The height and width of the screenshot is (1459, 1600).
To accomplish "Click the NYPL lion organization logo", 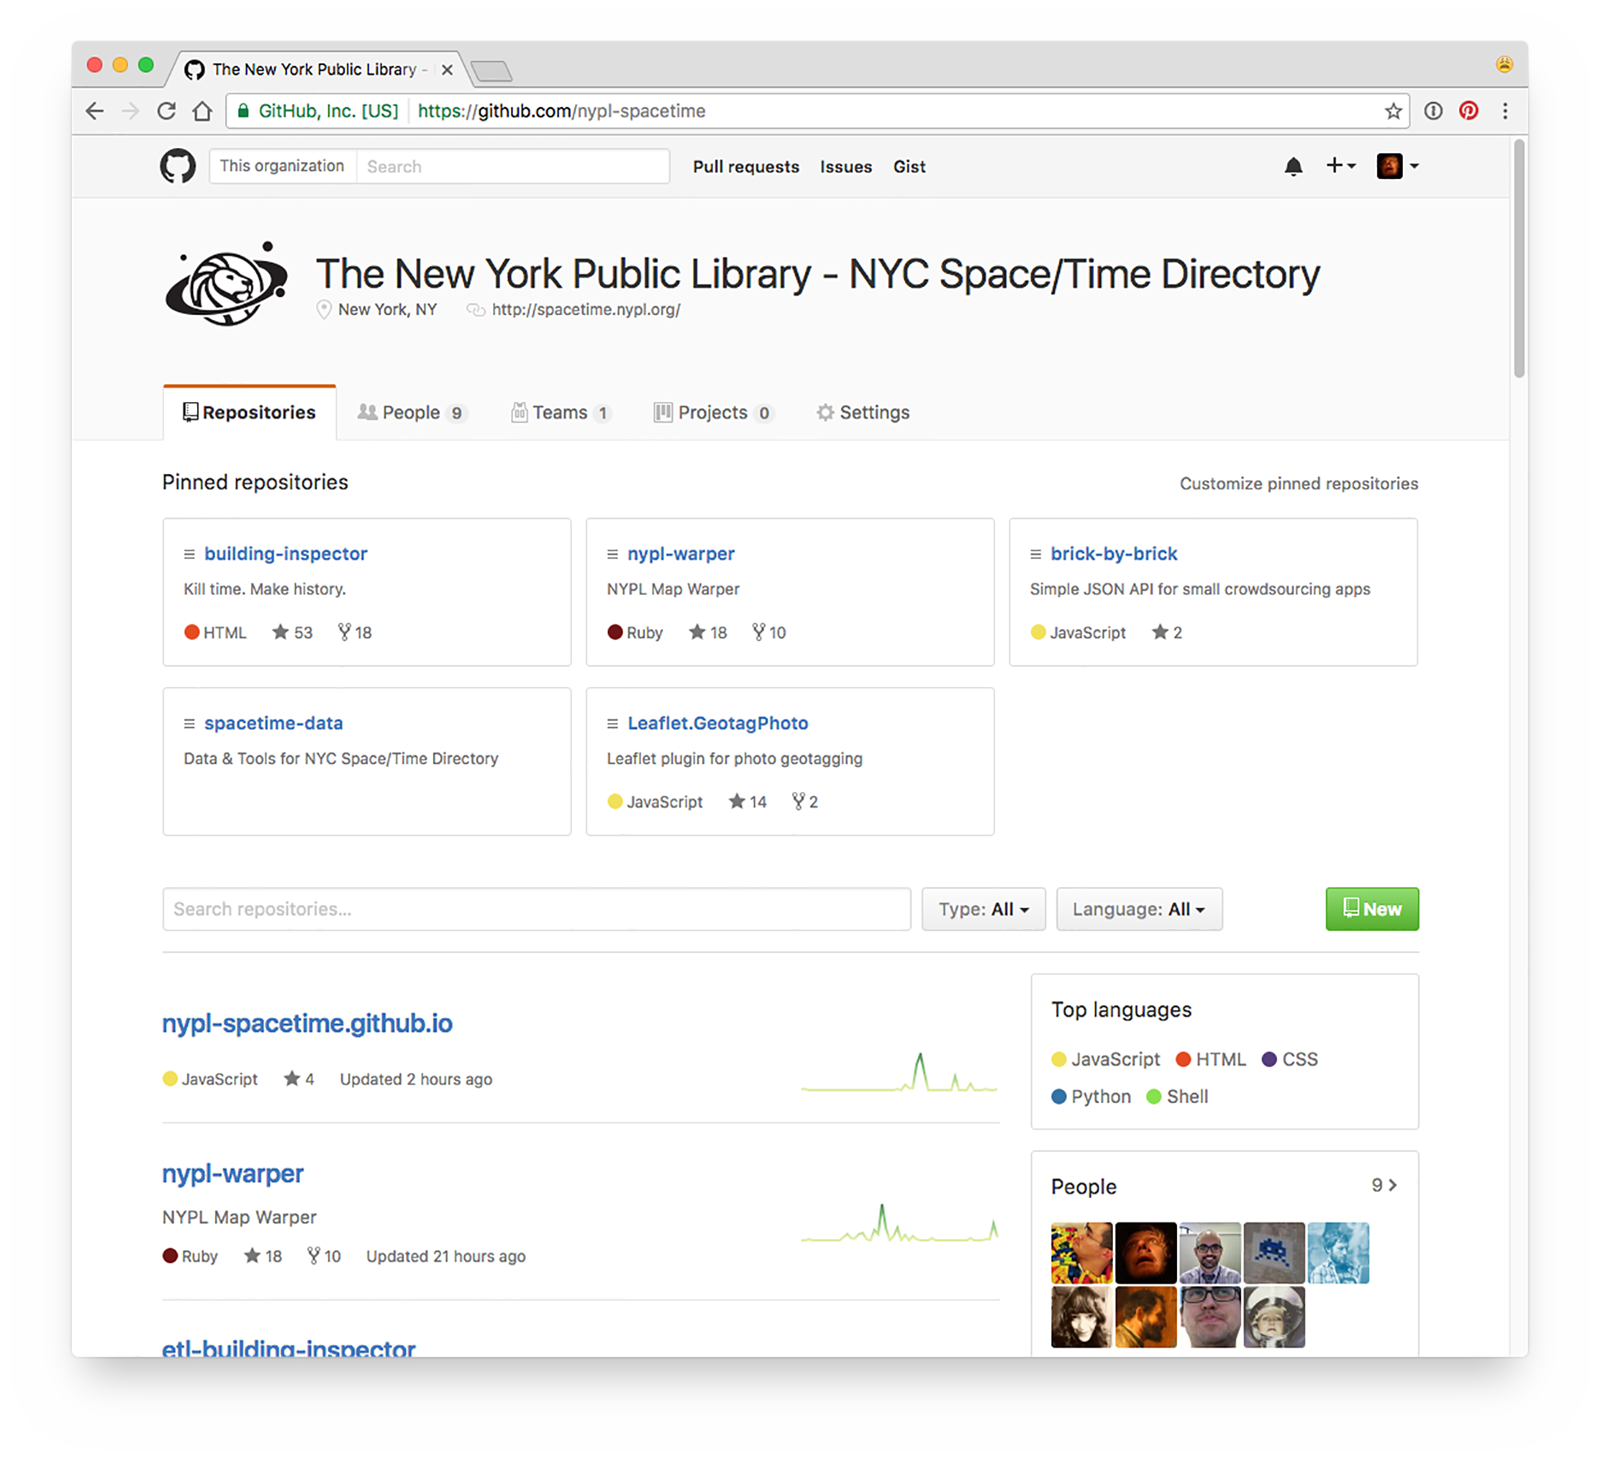I will tap(227, 284).
